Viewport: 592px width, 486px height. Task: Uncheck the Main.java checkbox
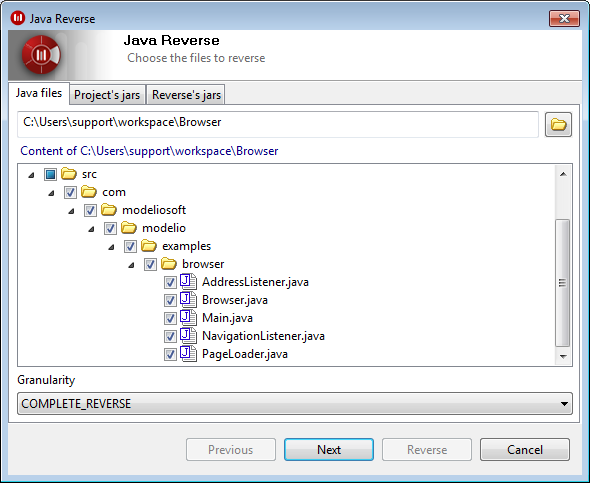point(170,319)
